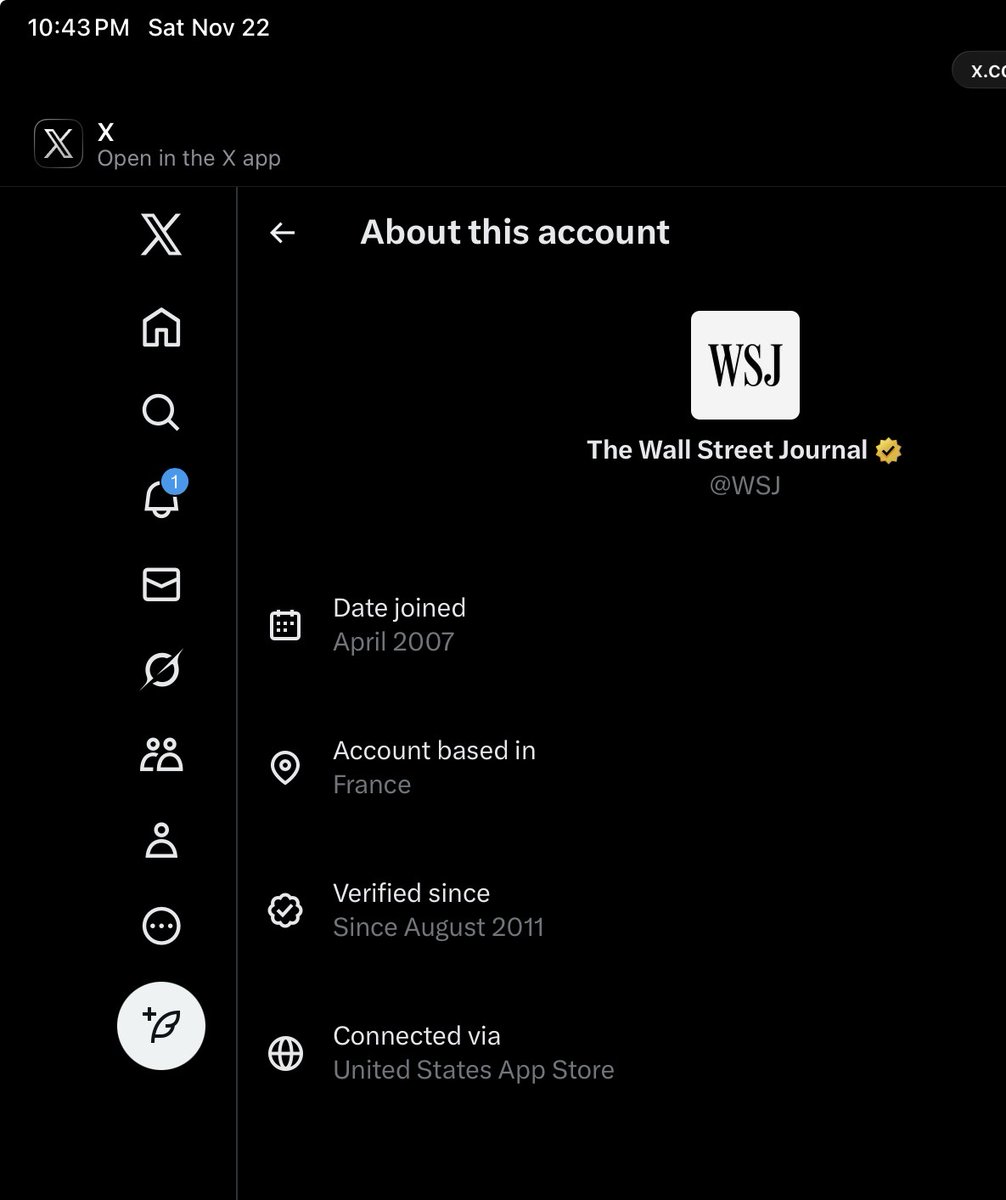Click the calendar icon beside Date joined
The image size is (1006, 1200).
[x=285, y=625]
